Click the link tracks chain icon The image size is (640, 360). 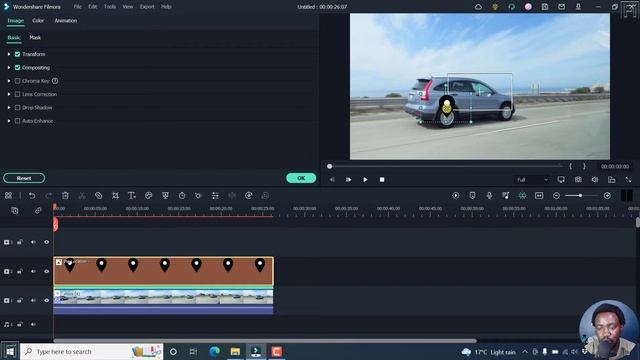point(38,211)
